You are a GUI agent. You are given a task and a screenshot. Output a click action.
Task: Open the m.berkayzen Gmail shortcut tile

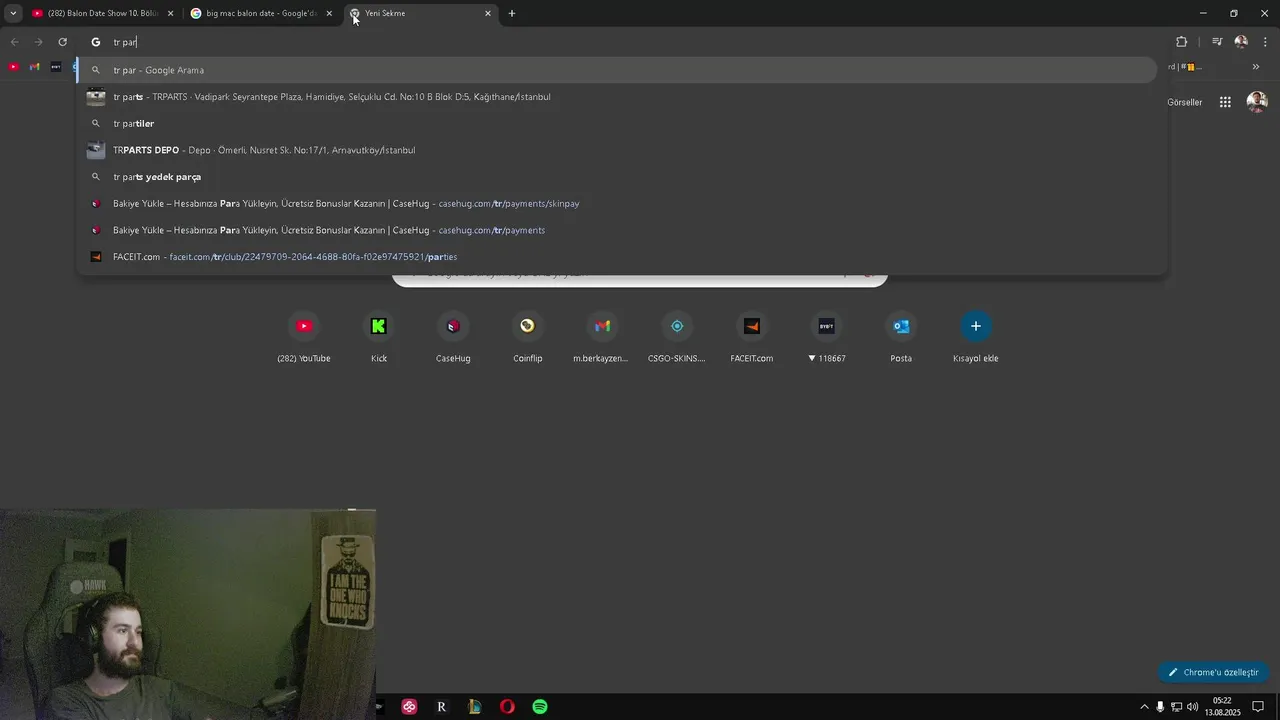(x=602, y=337)
